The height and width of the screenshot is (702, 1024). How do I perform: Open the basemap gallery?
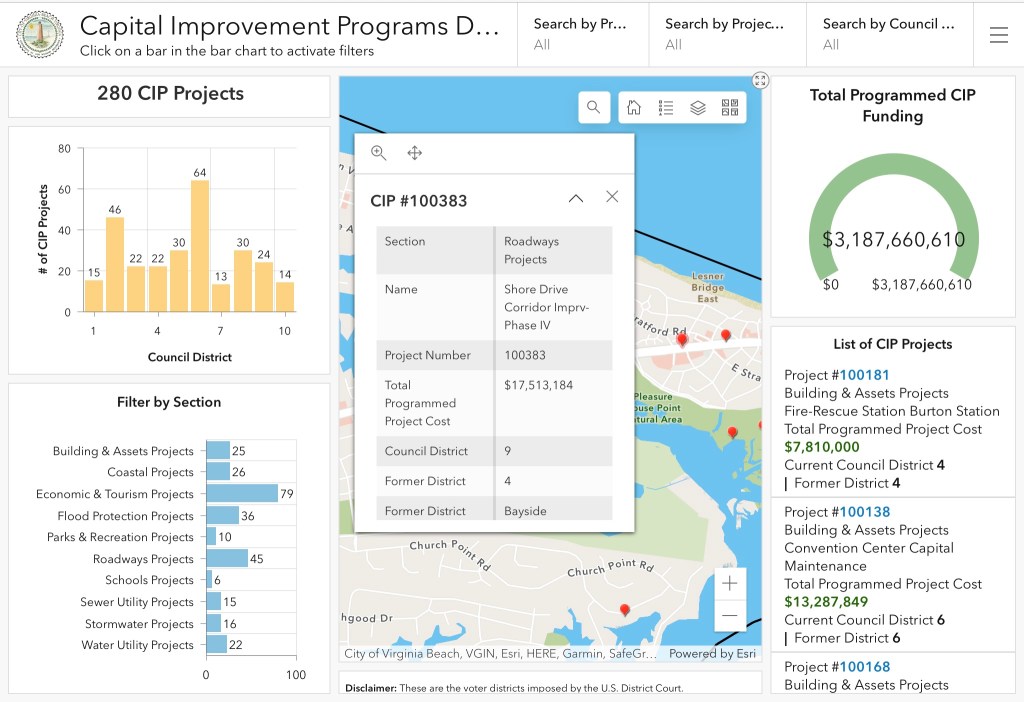coord(729,108)
